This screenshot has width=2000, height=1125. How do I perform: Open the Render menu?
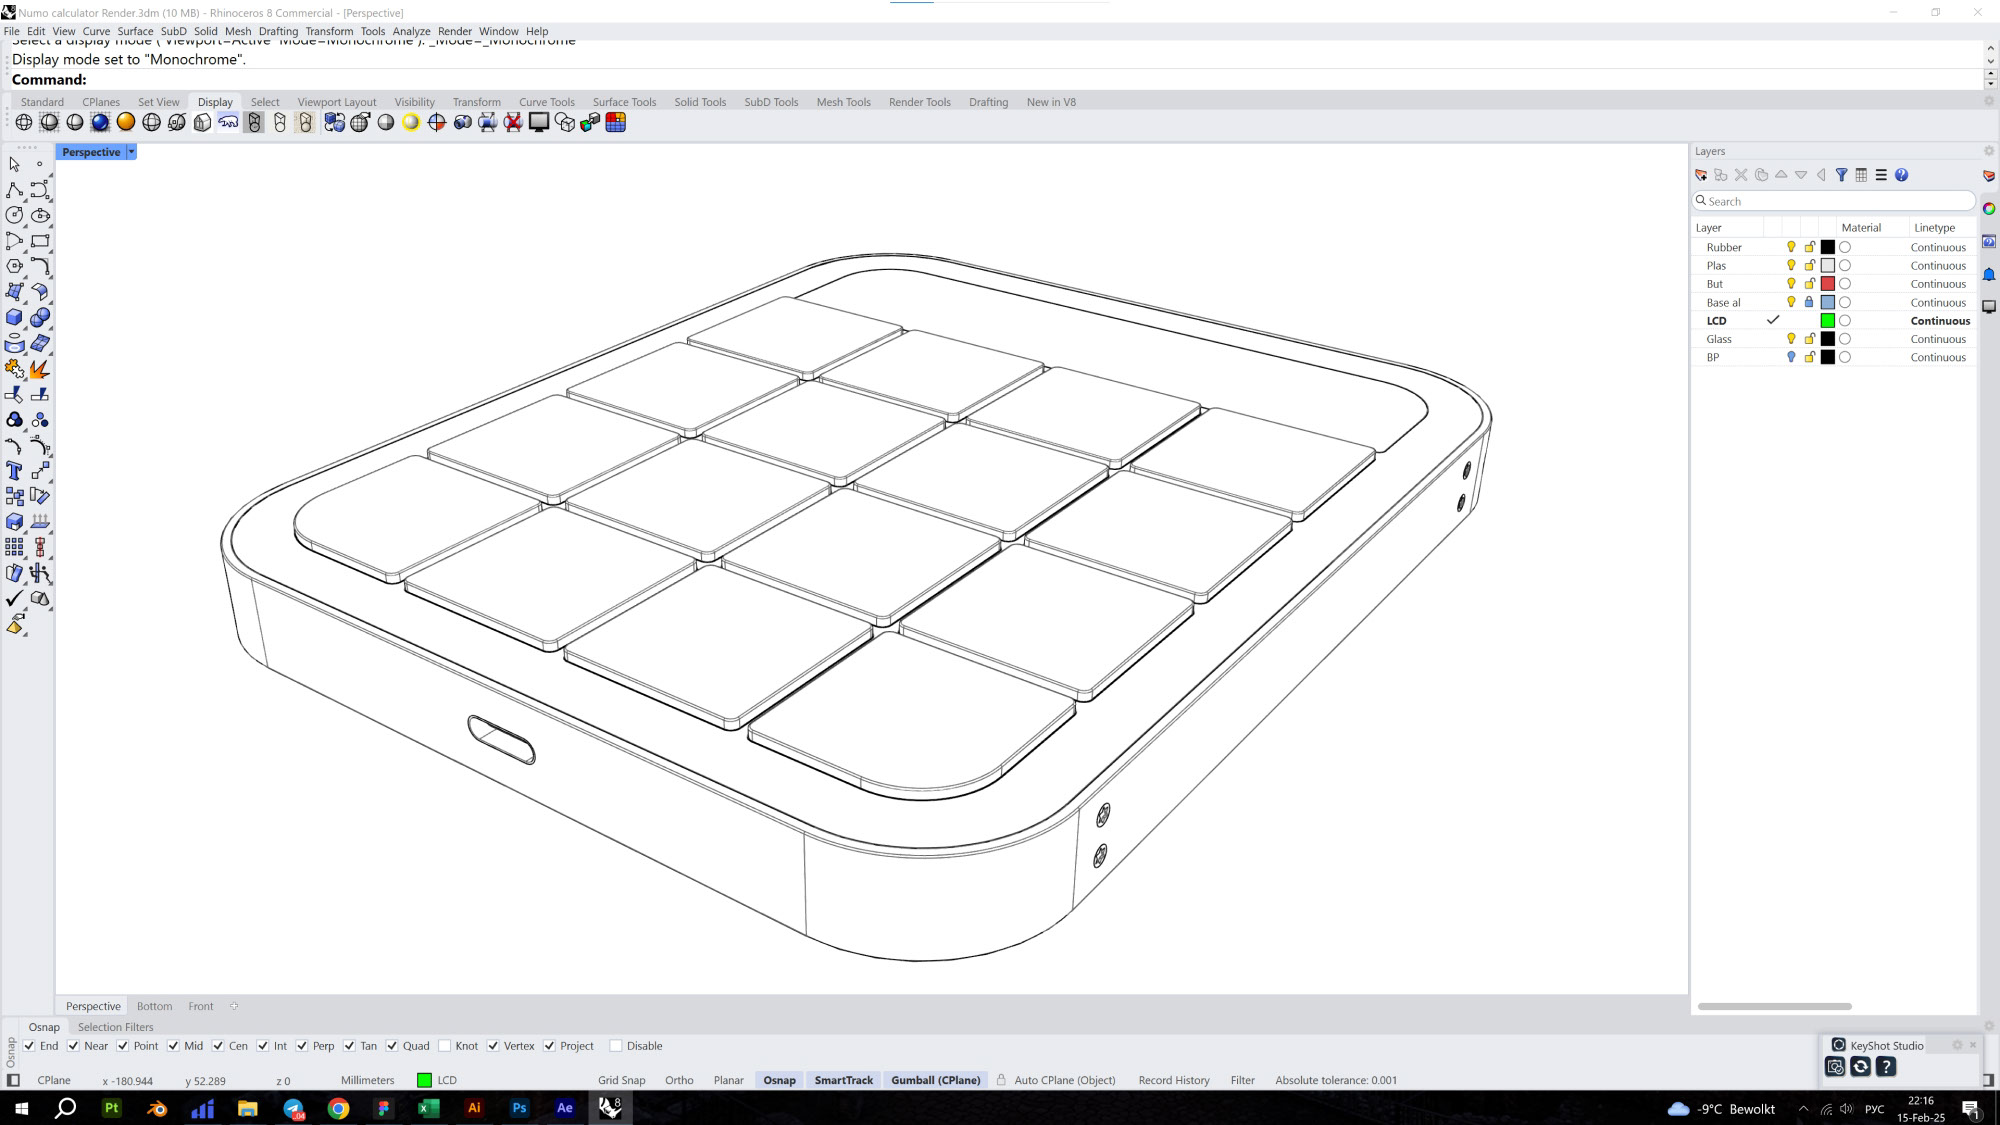pos(455,31)
